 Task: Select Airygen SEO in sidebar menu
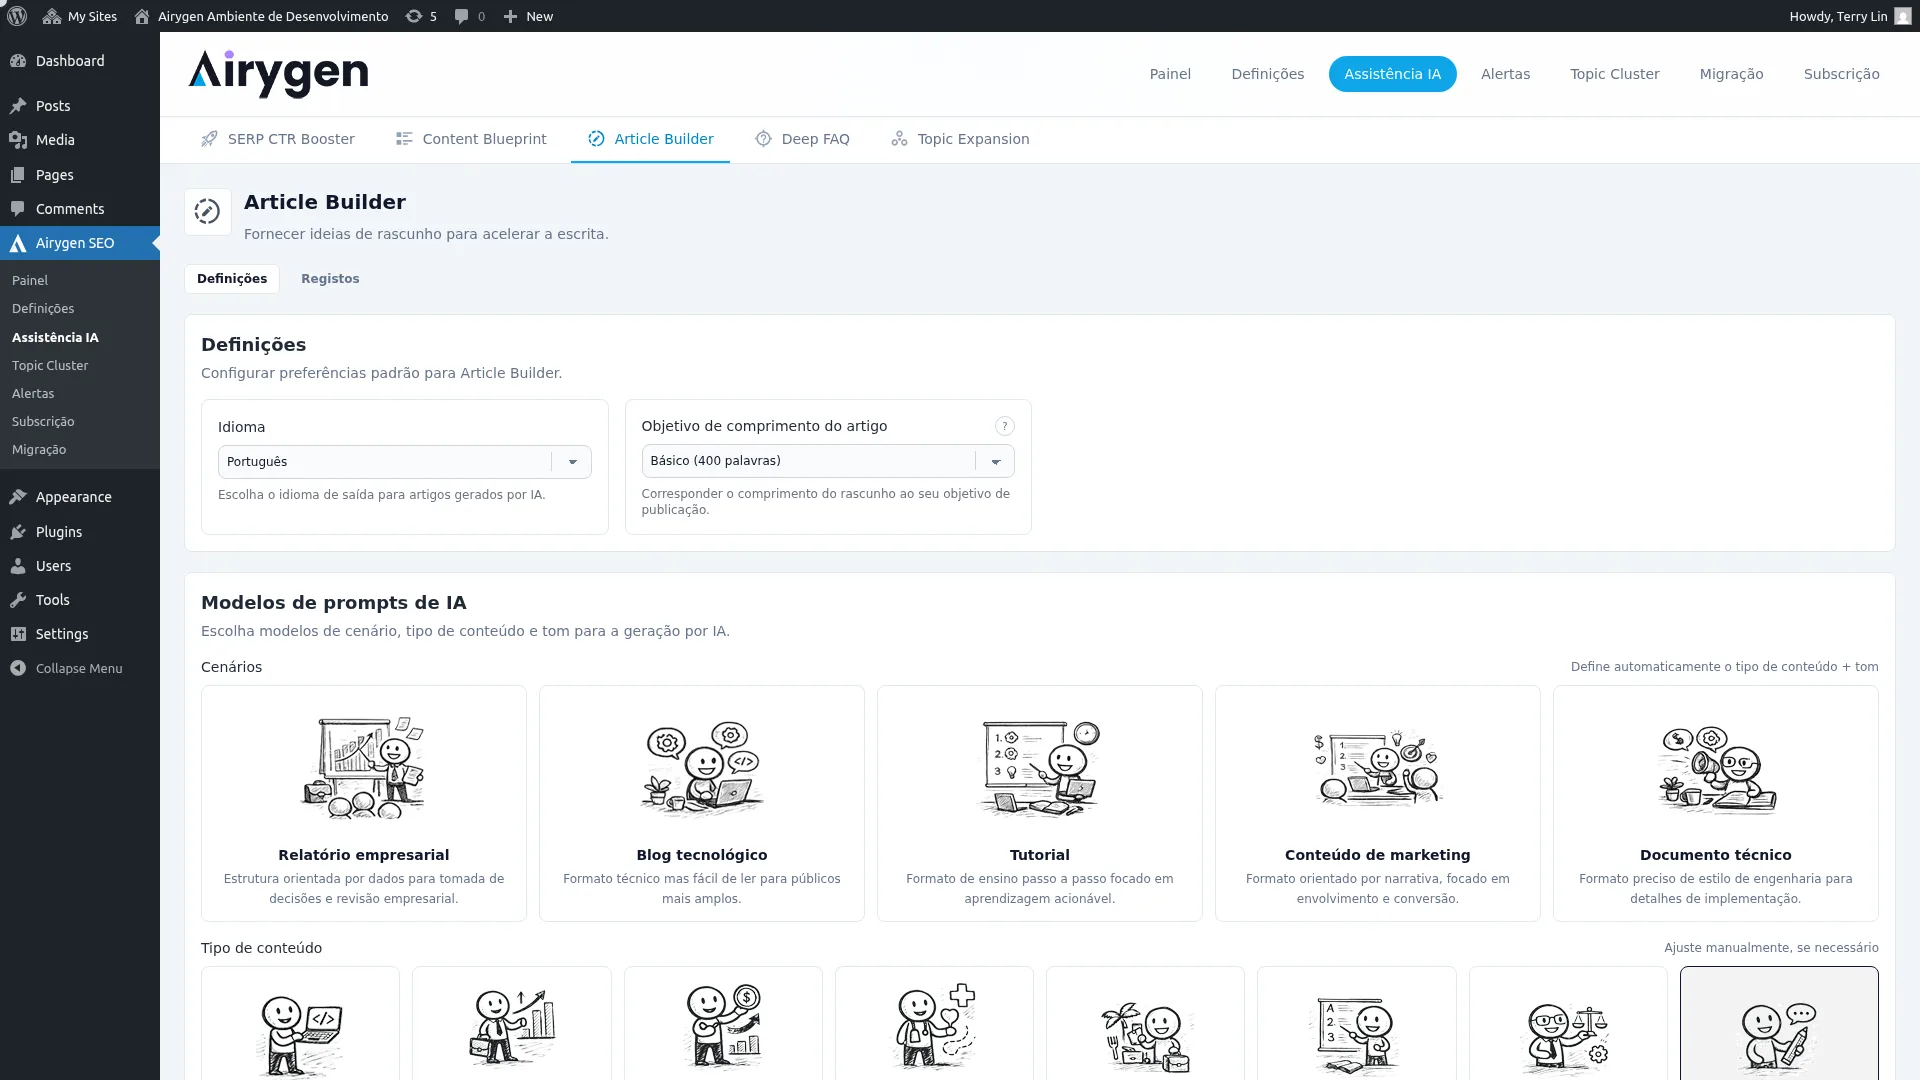tap(80, 243)
